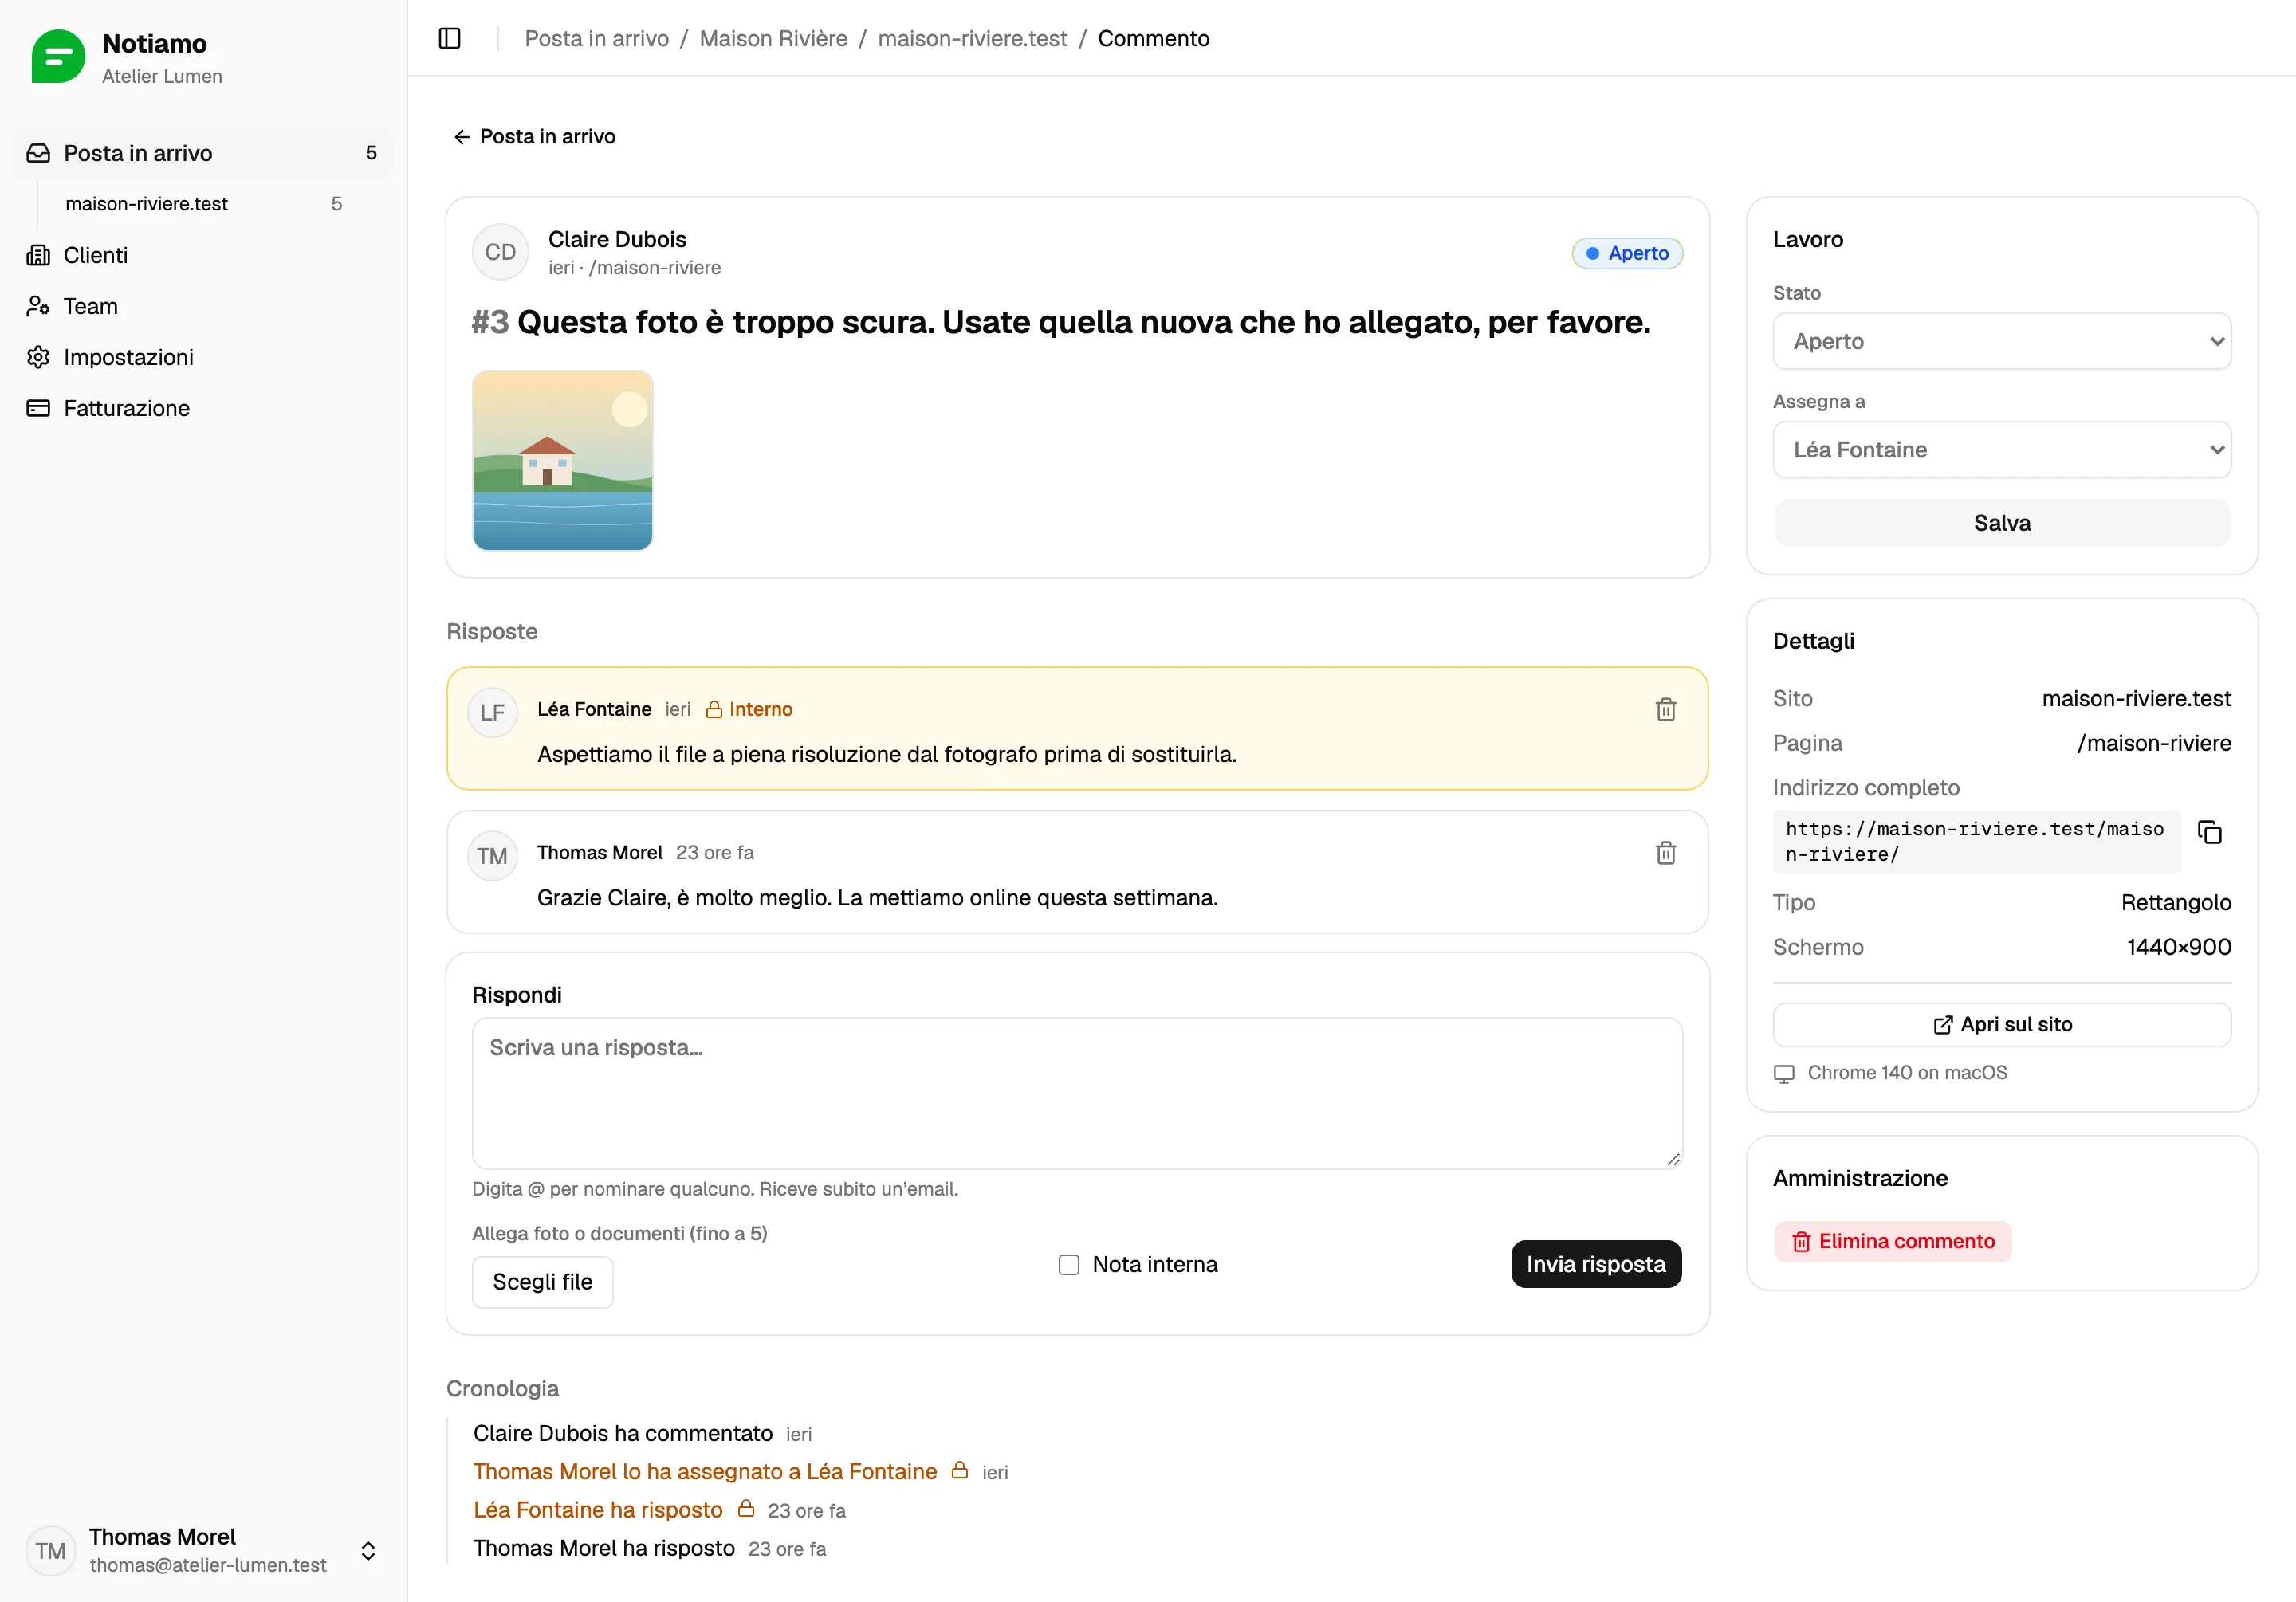Open the Stato dropdown showing Aperto

coord(2001,341)
